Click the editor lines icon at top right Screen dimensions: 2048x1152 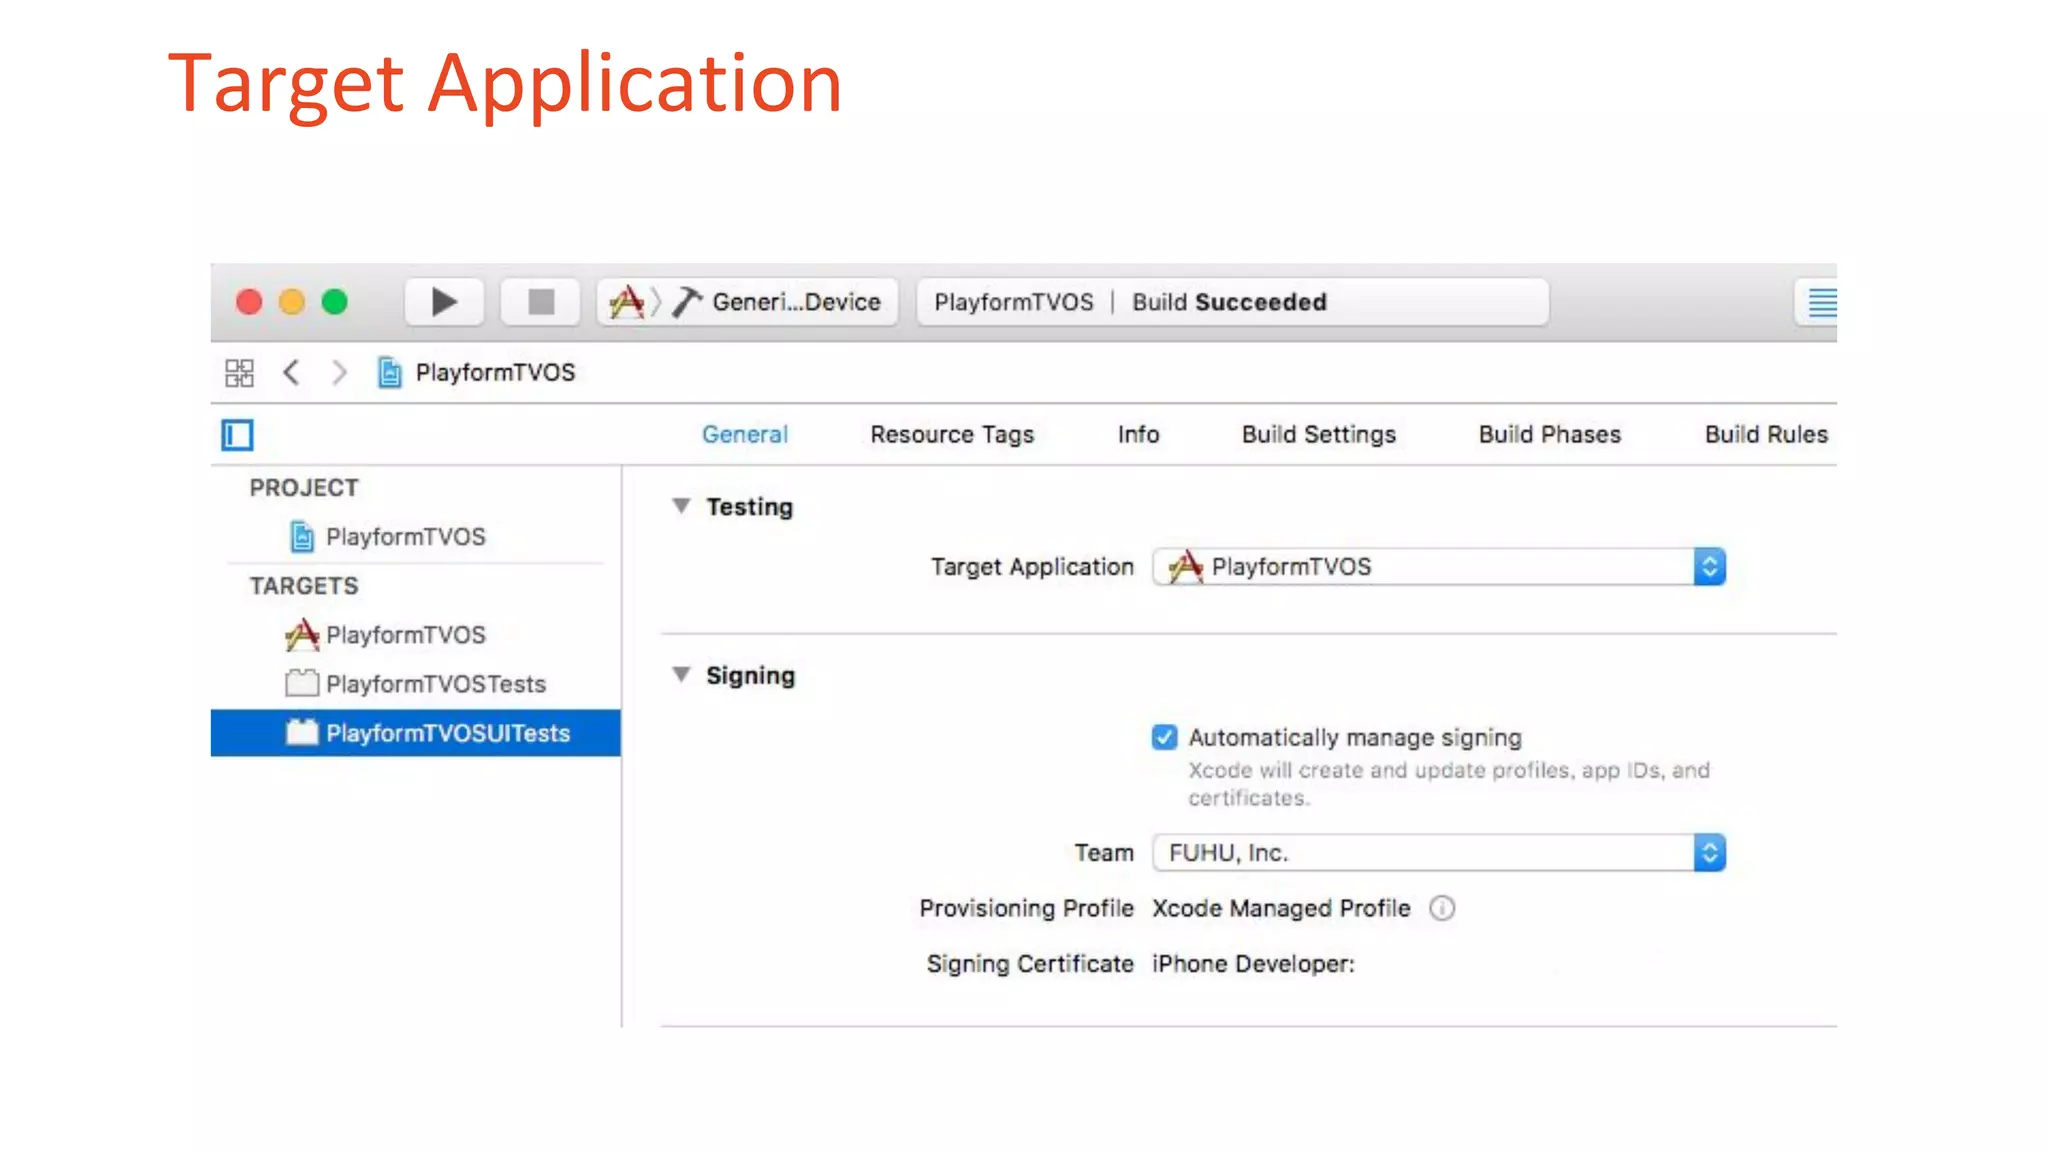(x=1821, y=302)
